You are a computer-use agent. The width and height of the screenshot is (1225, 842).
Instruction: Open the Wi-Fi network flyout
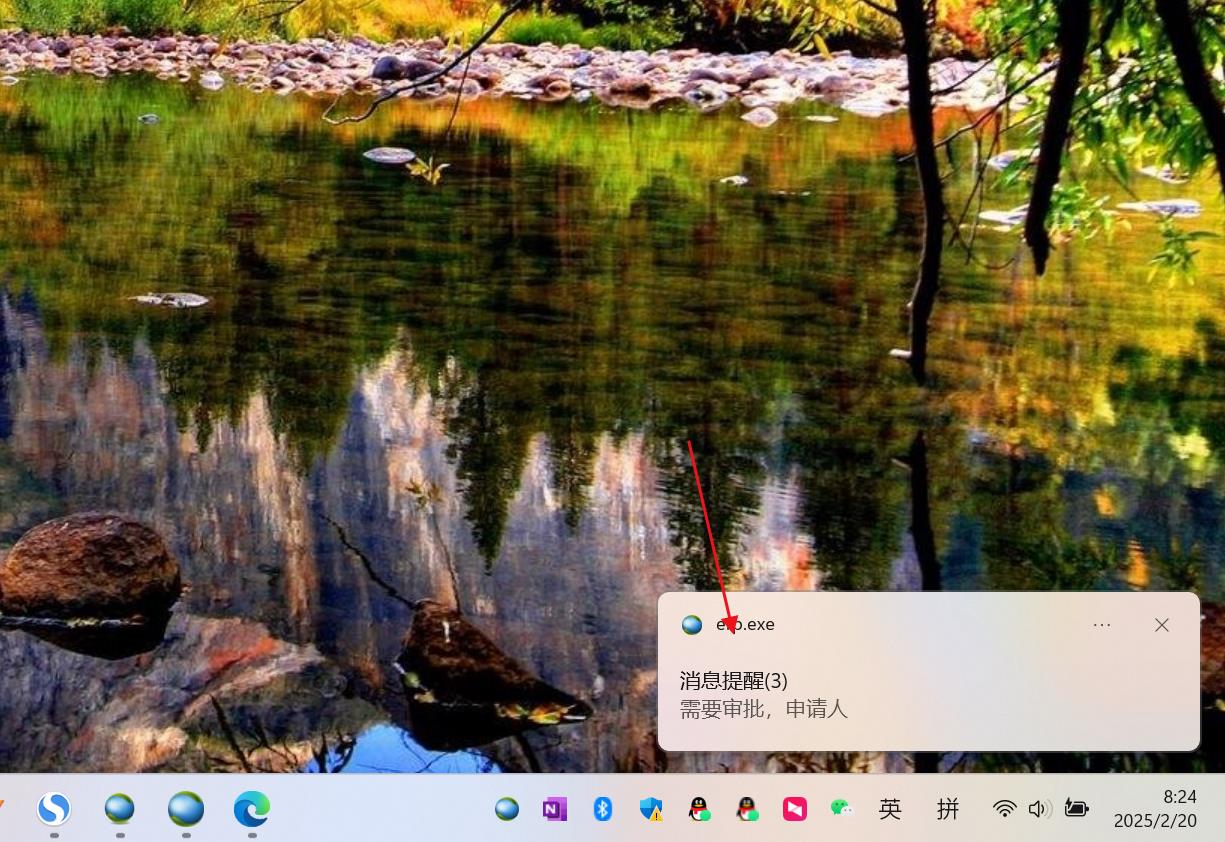coord(1005,809)
